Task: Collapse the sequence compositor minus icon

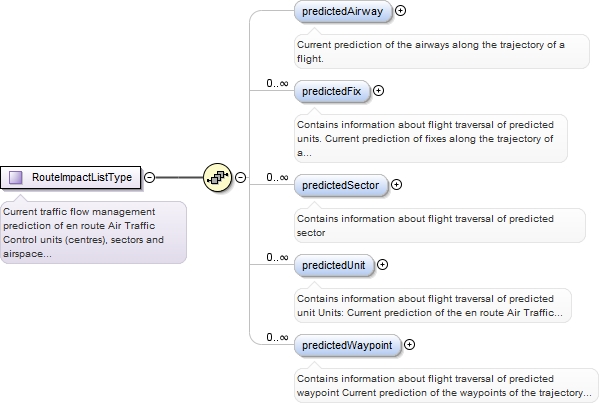Action: coord(240,177)
